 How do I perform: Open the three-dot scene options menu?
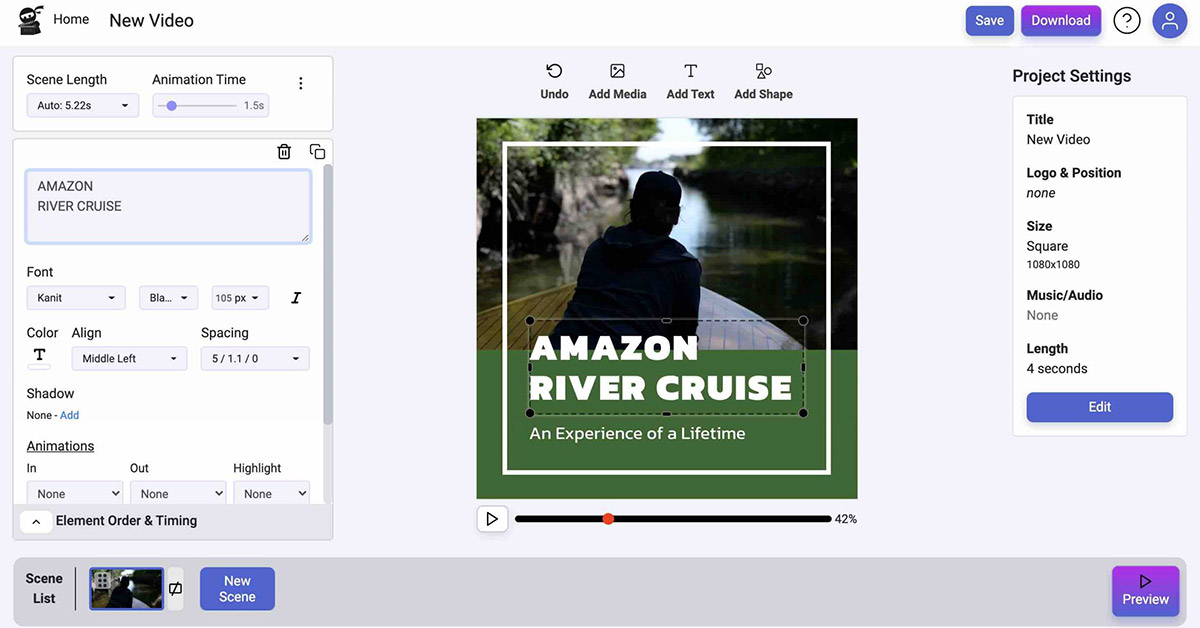coord(301,84)
